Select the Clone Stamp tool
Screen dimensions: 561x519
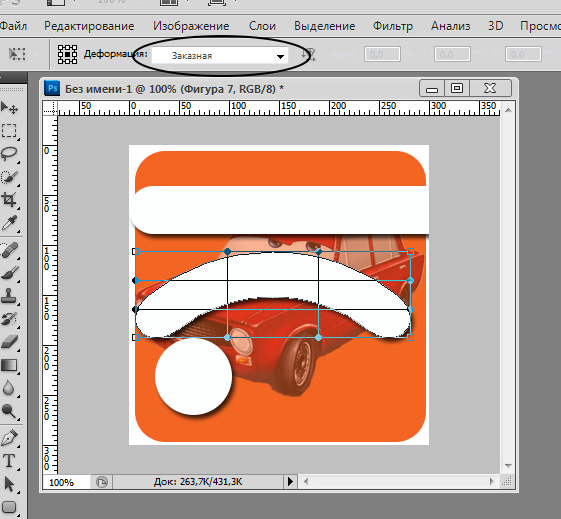[x=9, y=296]
